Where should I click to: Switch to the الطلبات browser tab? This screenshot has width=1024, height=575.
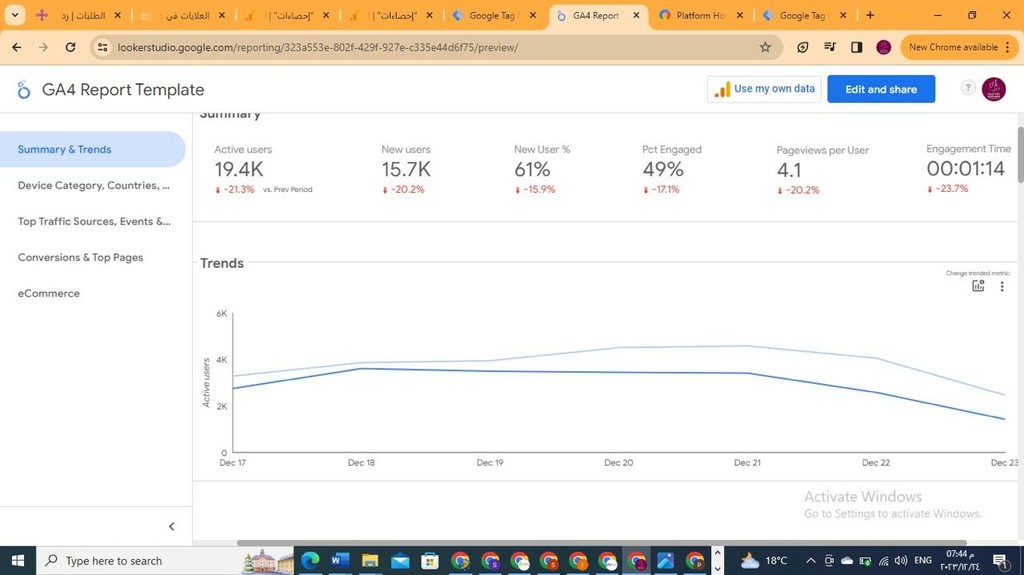(78, 15)
